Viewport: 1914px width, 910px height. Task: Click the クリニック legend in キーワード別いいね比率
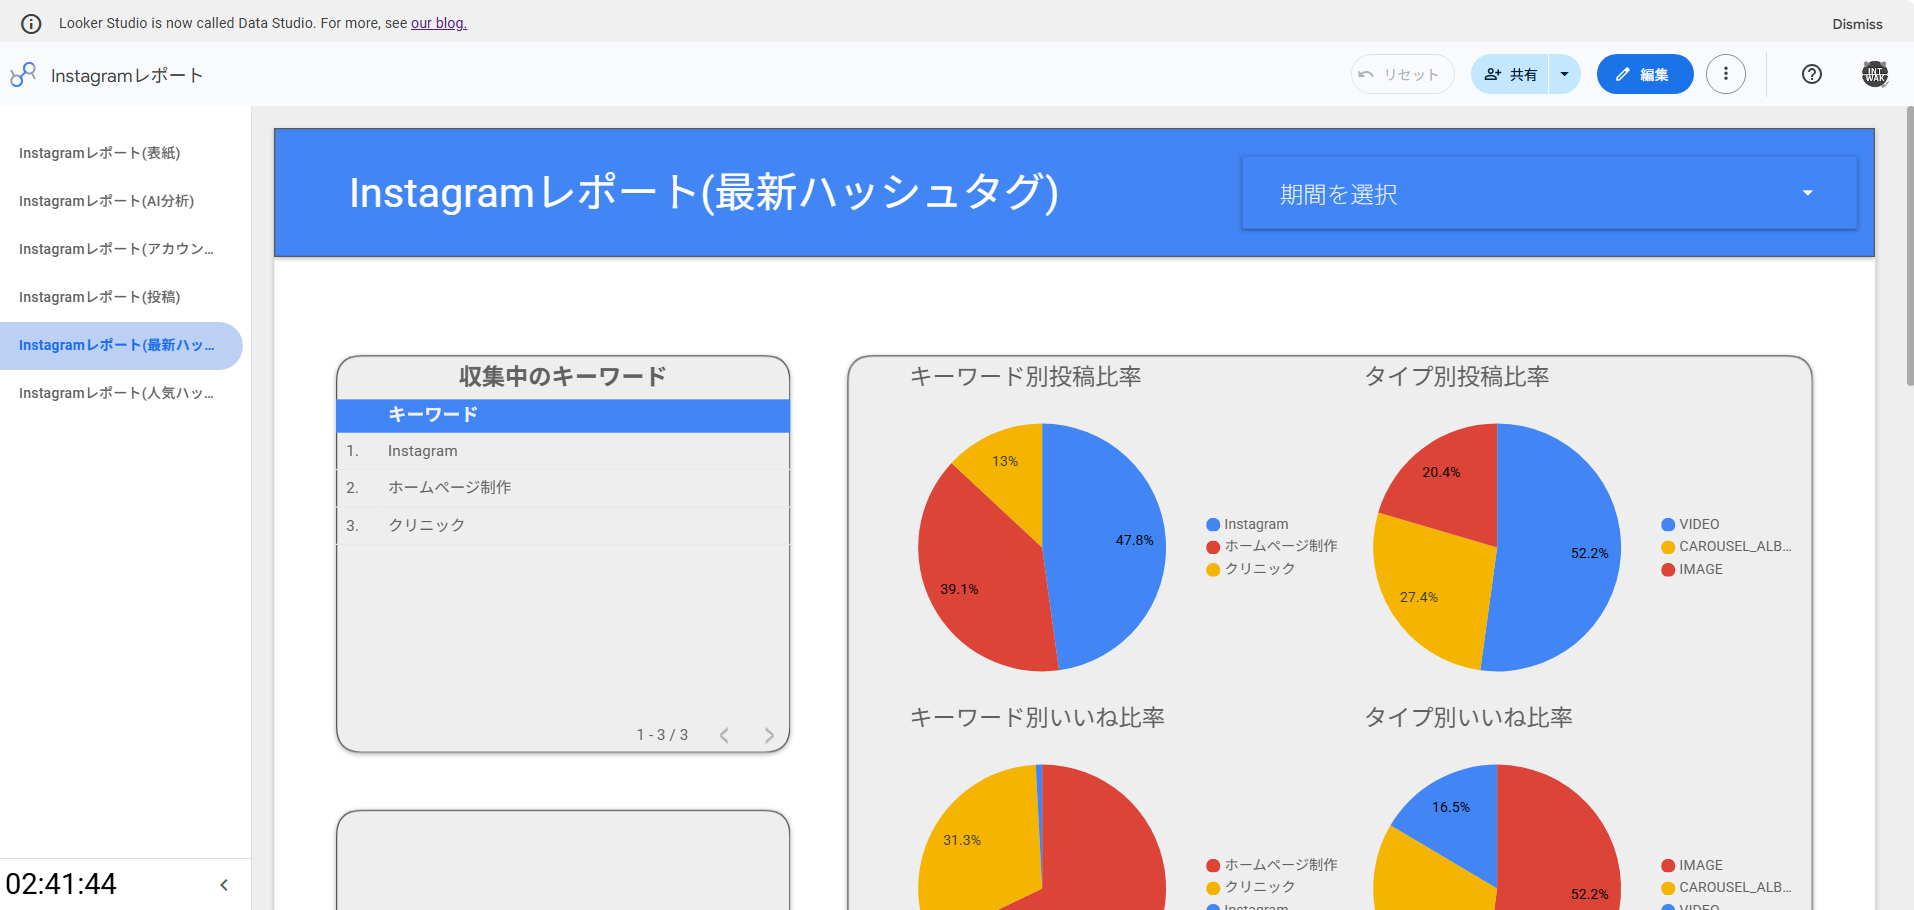(x=1251, y=887)
